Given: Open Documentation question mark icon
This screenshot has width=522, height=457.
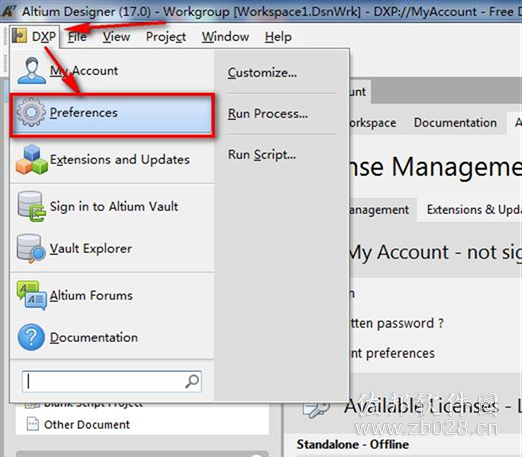Looking at the screenshot, I should (x=31, y=337).
